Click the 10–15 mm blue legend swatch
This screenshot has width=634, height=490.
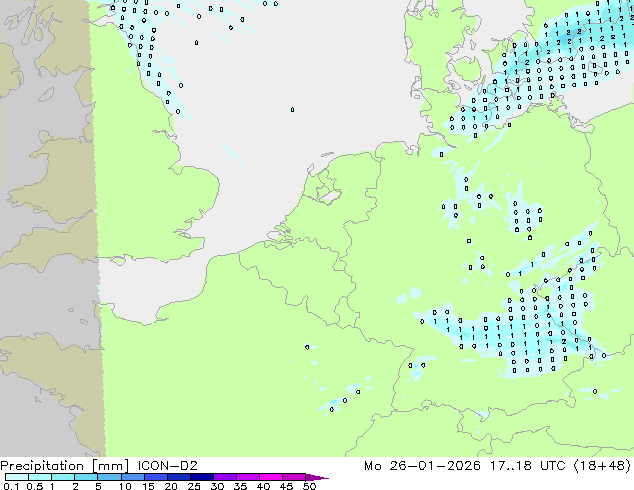click(133, 477)
